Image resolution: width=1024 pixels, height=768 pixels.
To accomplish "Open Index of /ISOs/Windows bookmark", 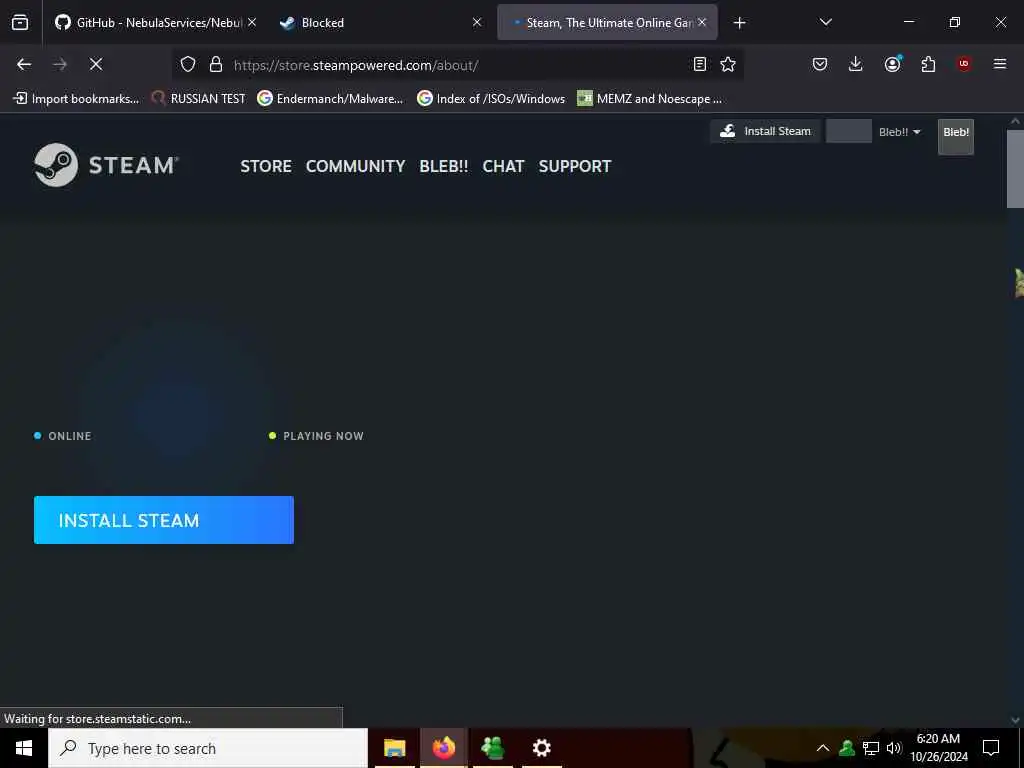I will 491,99.
